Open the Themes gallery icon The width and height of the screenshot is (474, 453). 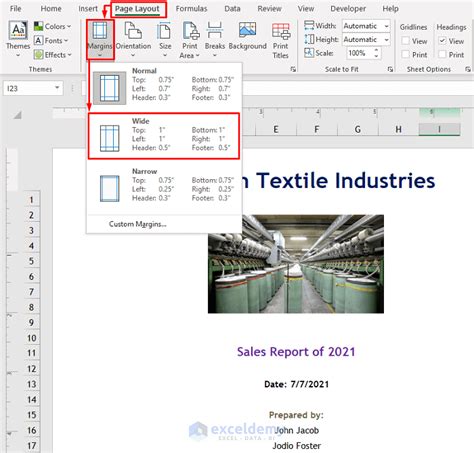click(18, 31)
